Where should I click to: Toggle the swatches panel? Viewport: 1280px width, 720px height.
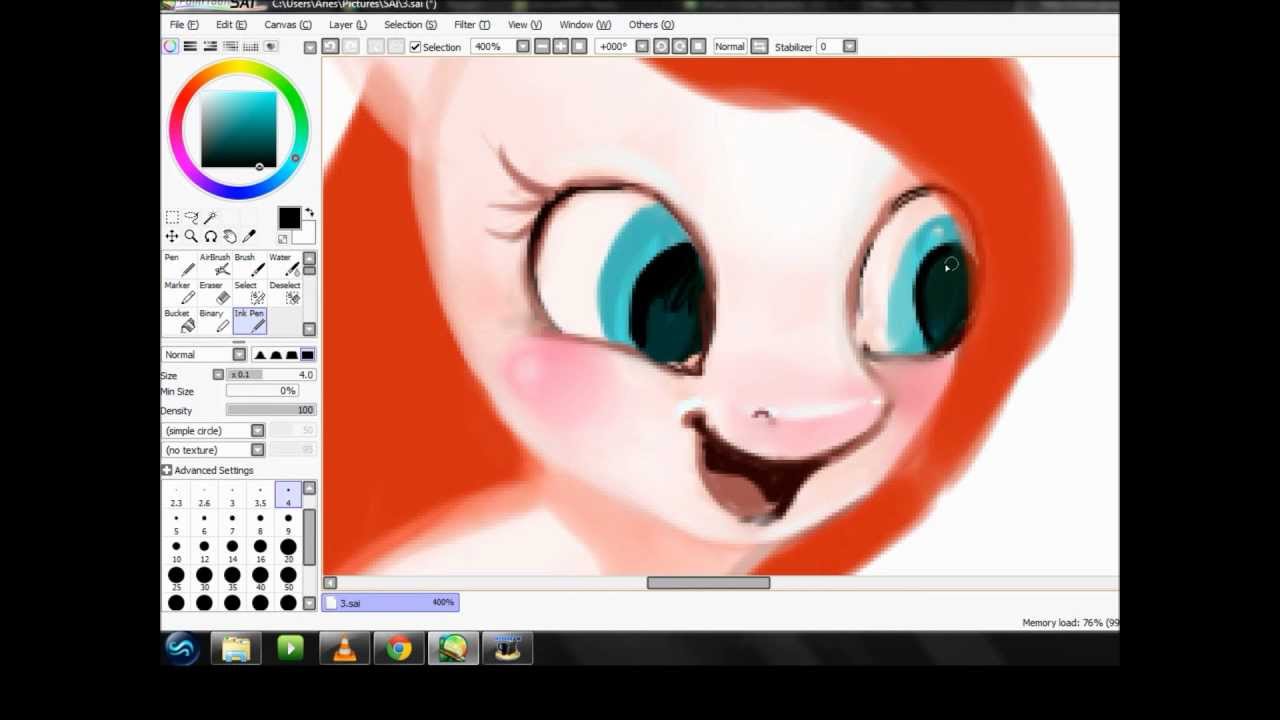(x=250, y=46)
